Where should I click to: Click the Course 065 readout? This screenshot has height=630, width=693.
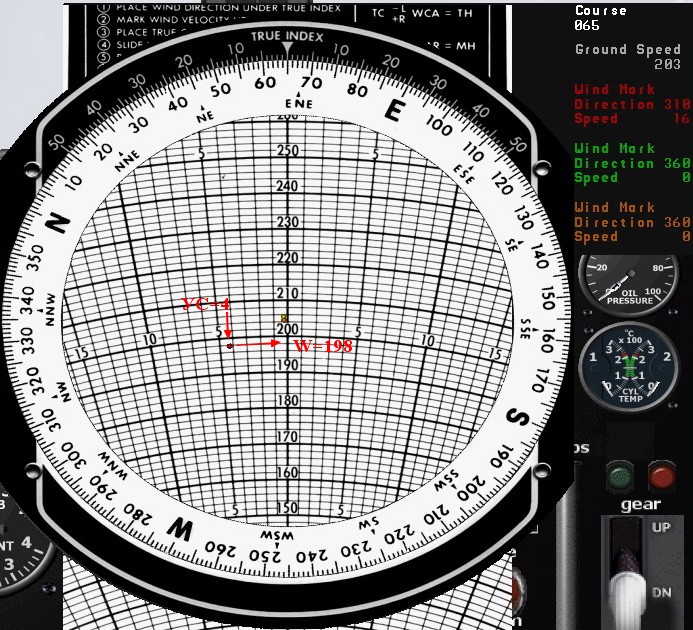pyautogui.click(x=601, y=18)
